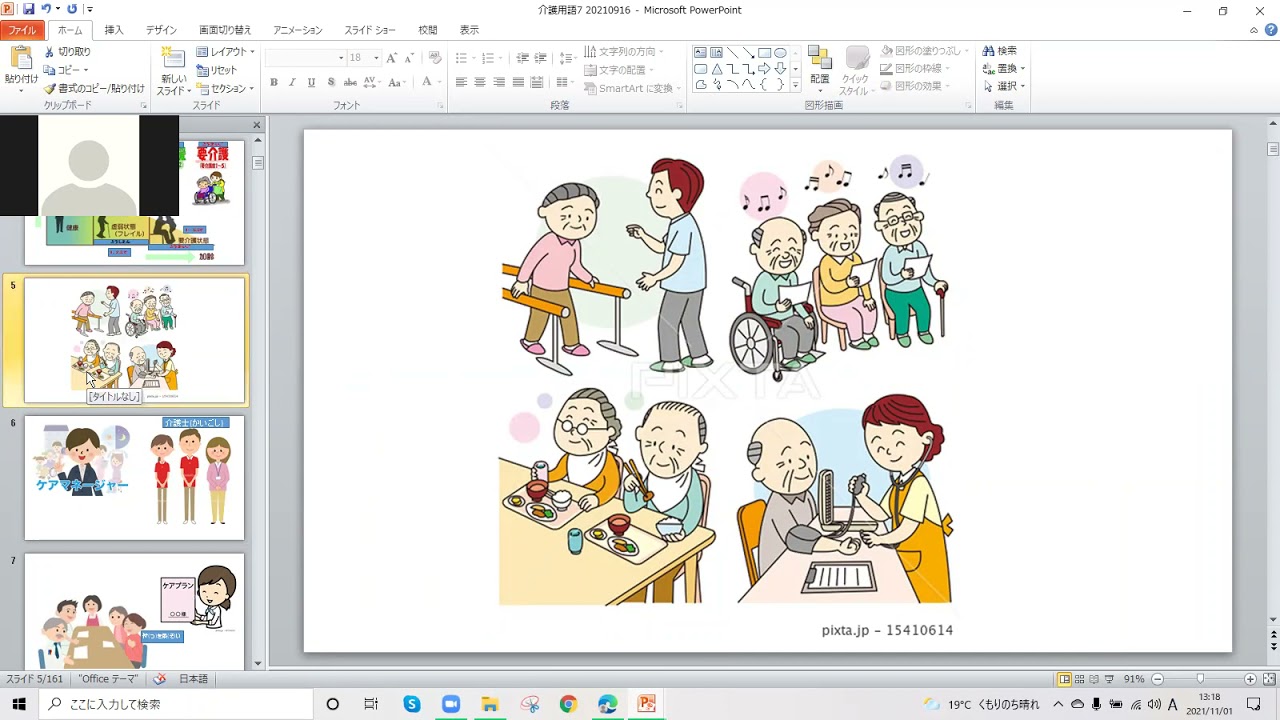This screenshot has width=1280, height=720.
Task: Center text in paragraph group
Action: coord(480,82)
